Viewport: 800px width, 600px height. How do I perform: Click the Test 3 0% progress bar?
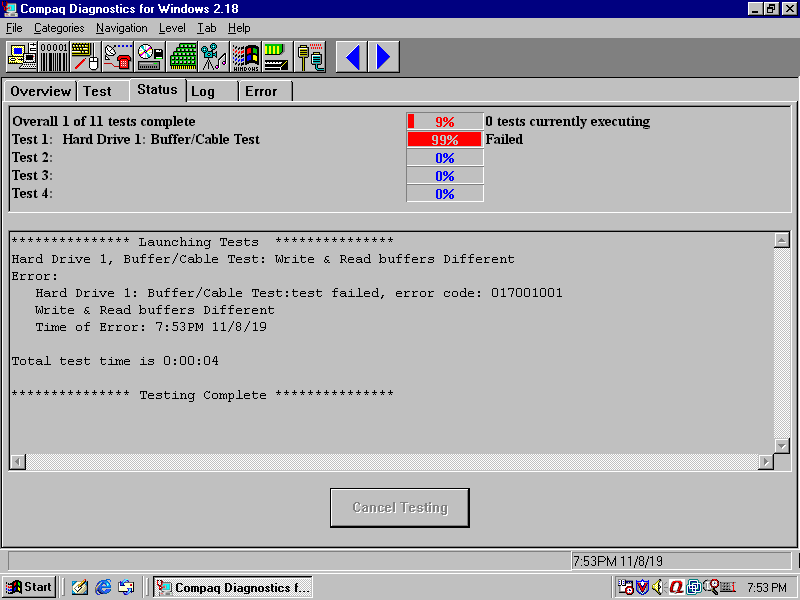[445, 176]
